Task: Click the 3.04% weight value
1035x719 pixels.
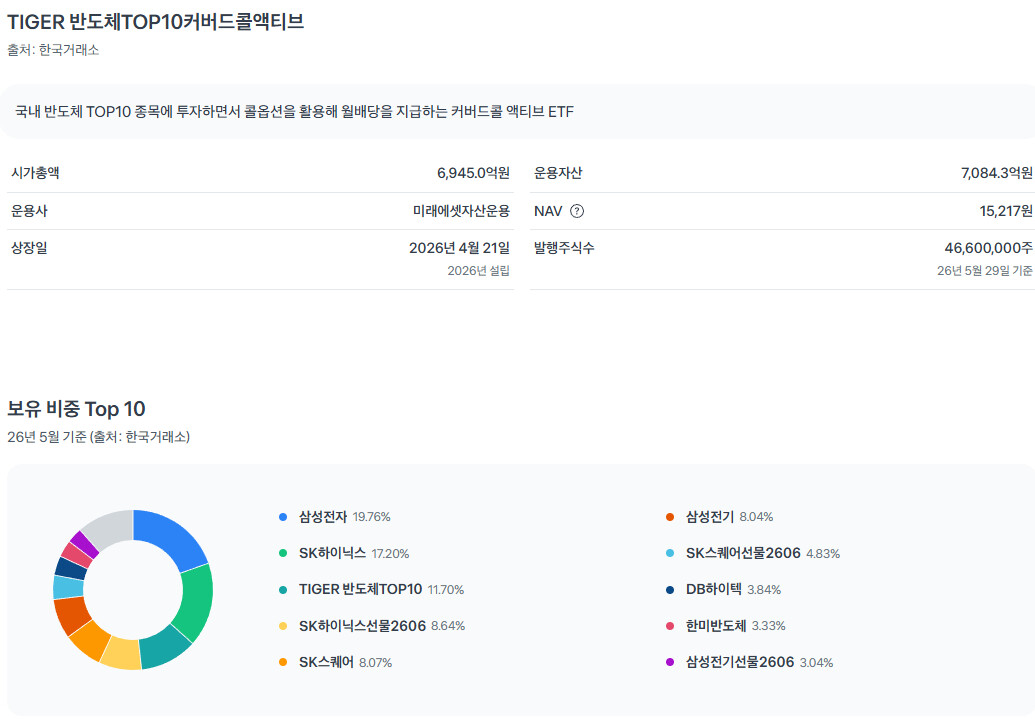Action: coord(817,663)
